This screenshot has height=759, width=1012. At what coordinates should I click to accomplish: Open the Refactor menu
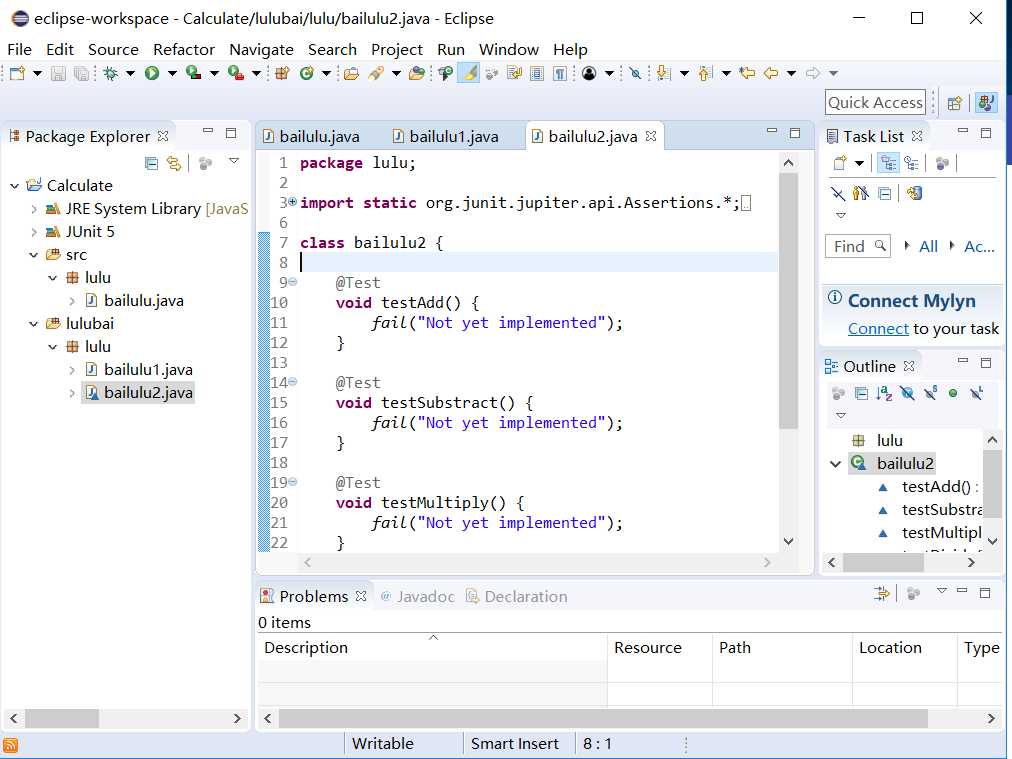[x=184, y=50]
